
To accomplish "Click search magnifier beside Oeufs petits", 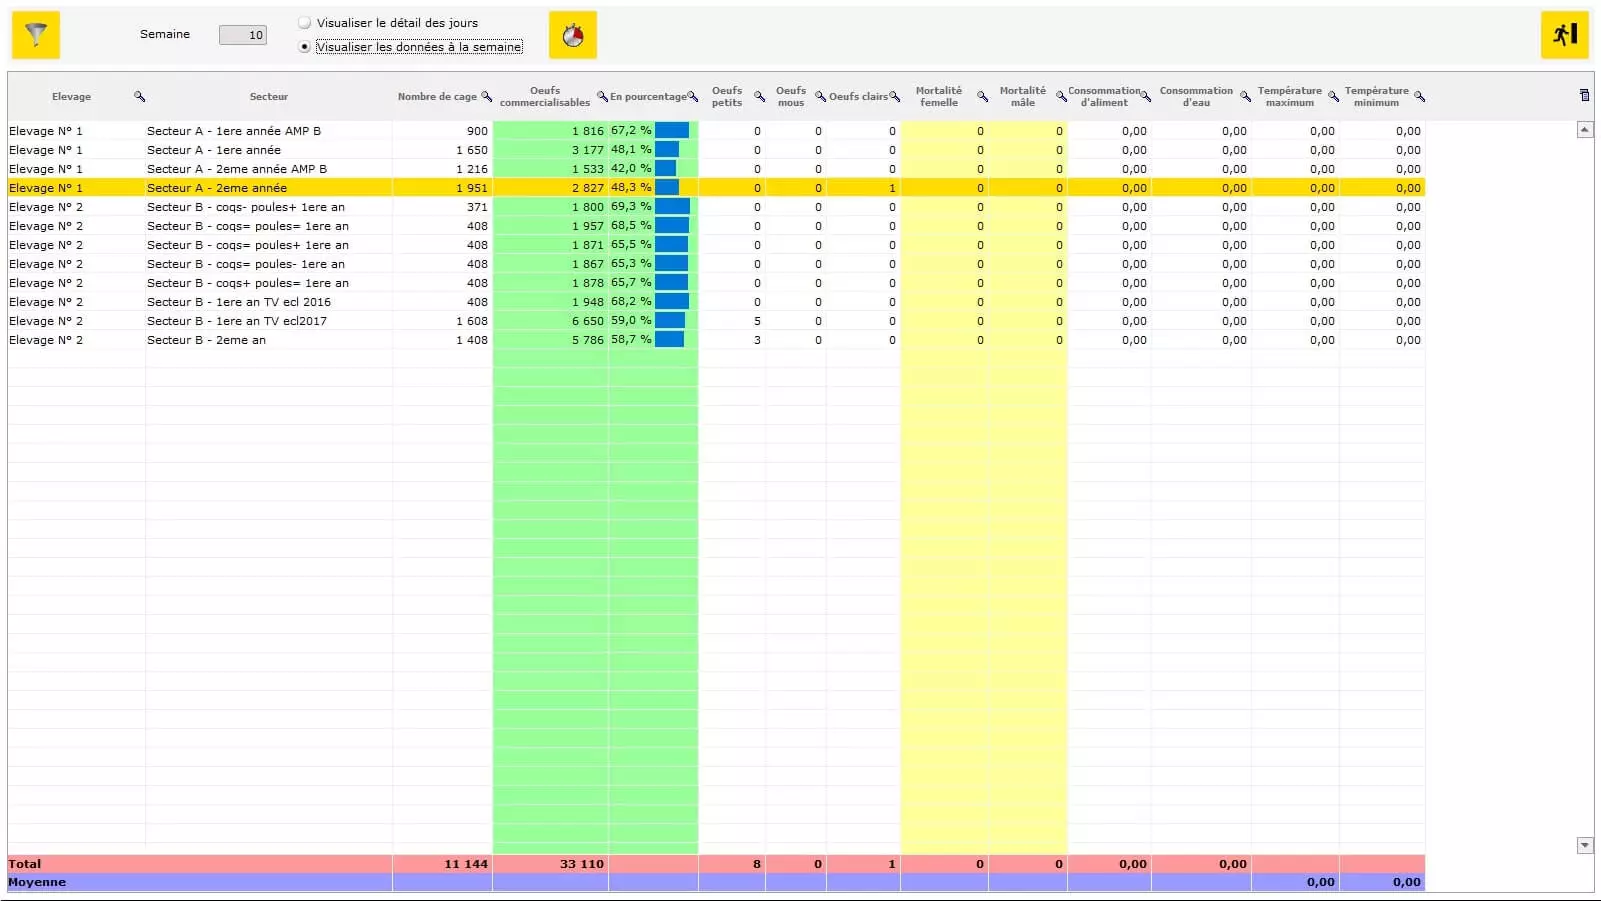I will pyautogui.click(x=759, y=97).
